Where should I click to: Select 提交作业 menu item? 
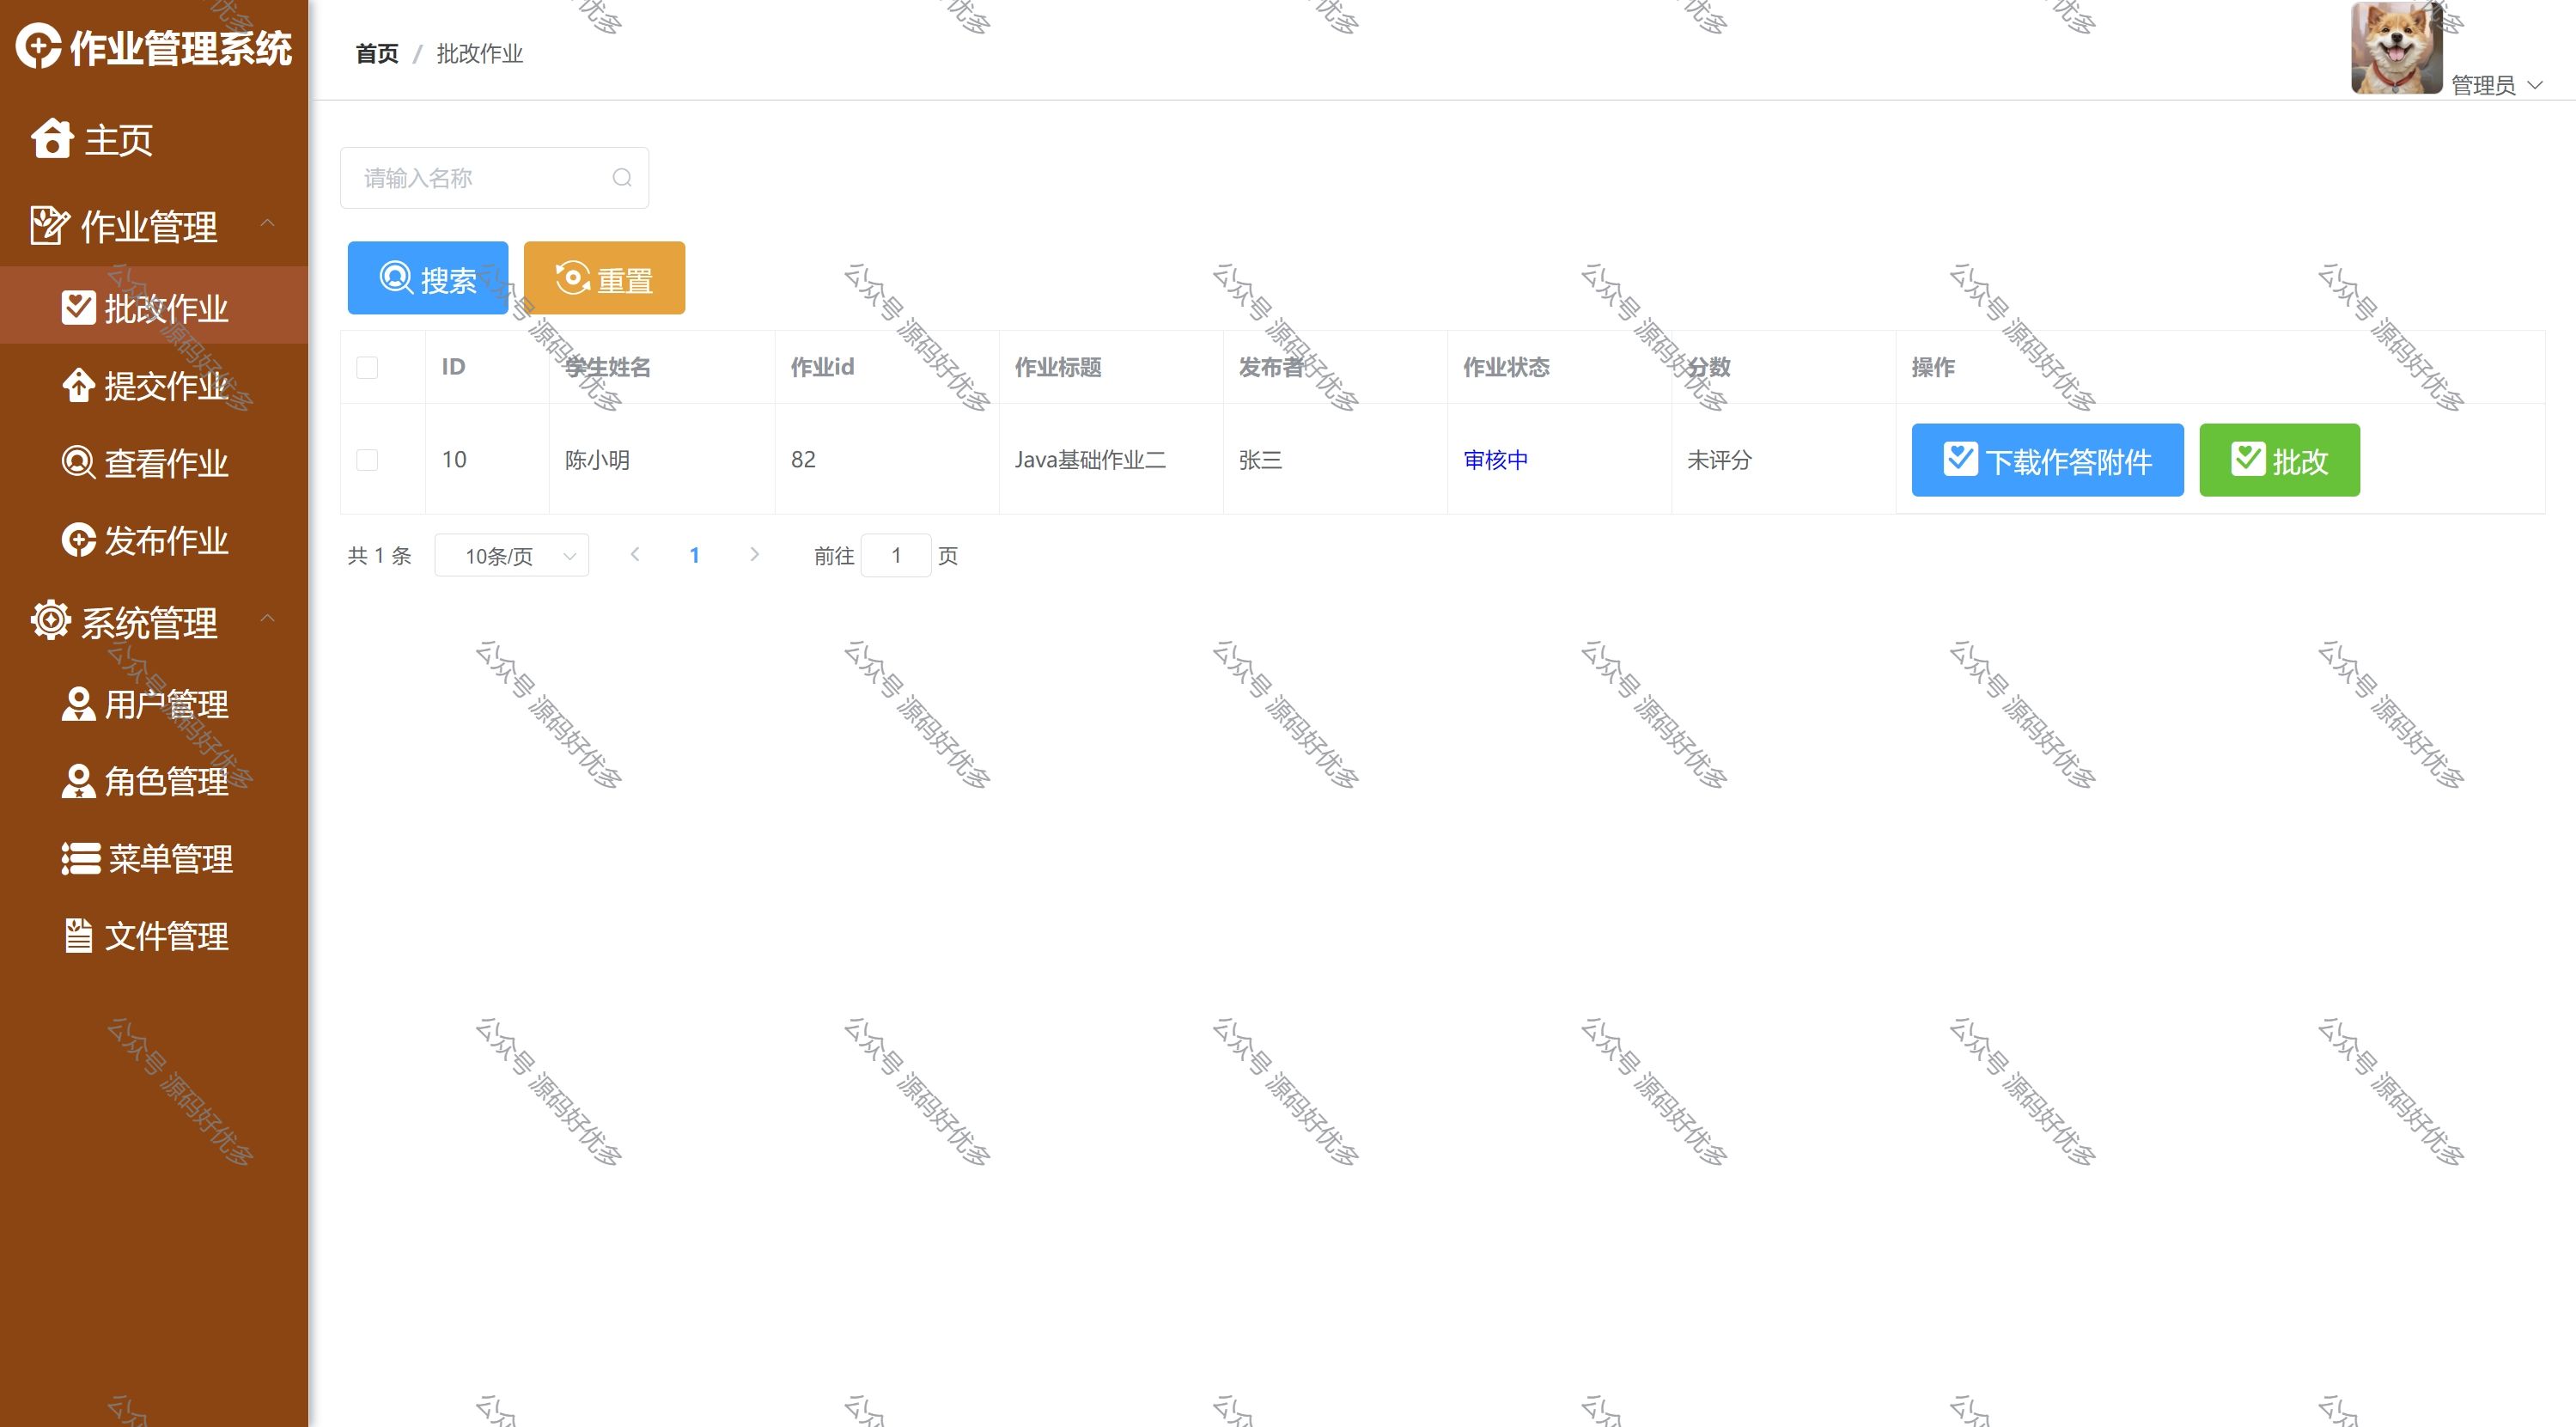coord(154,385)
